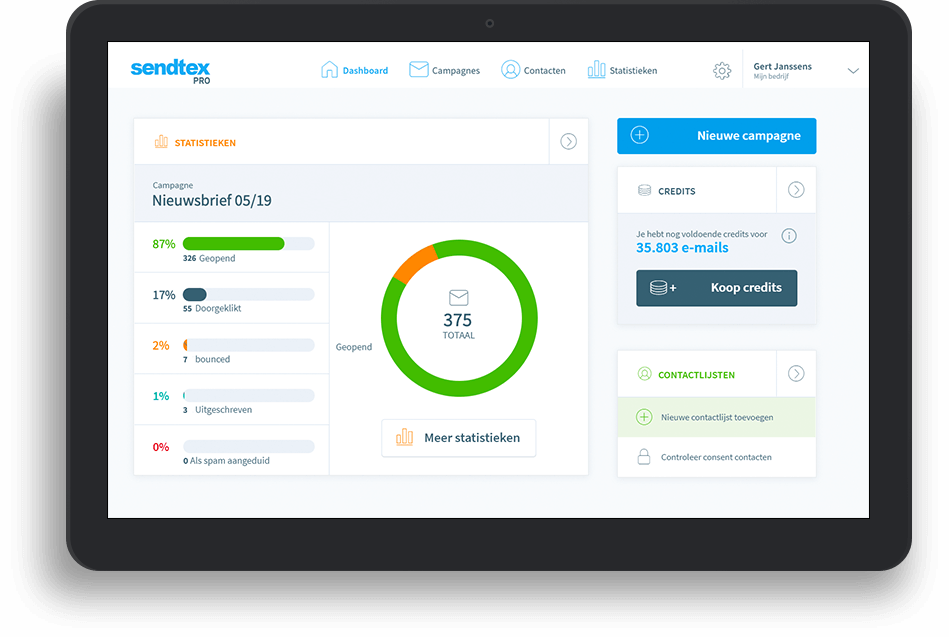Click the 3 Uitgeschreven count text
This screenshot has width=949, height=637.
[x=217, y=410]
